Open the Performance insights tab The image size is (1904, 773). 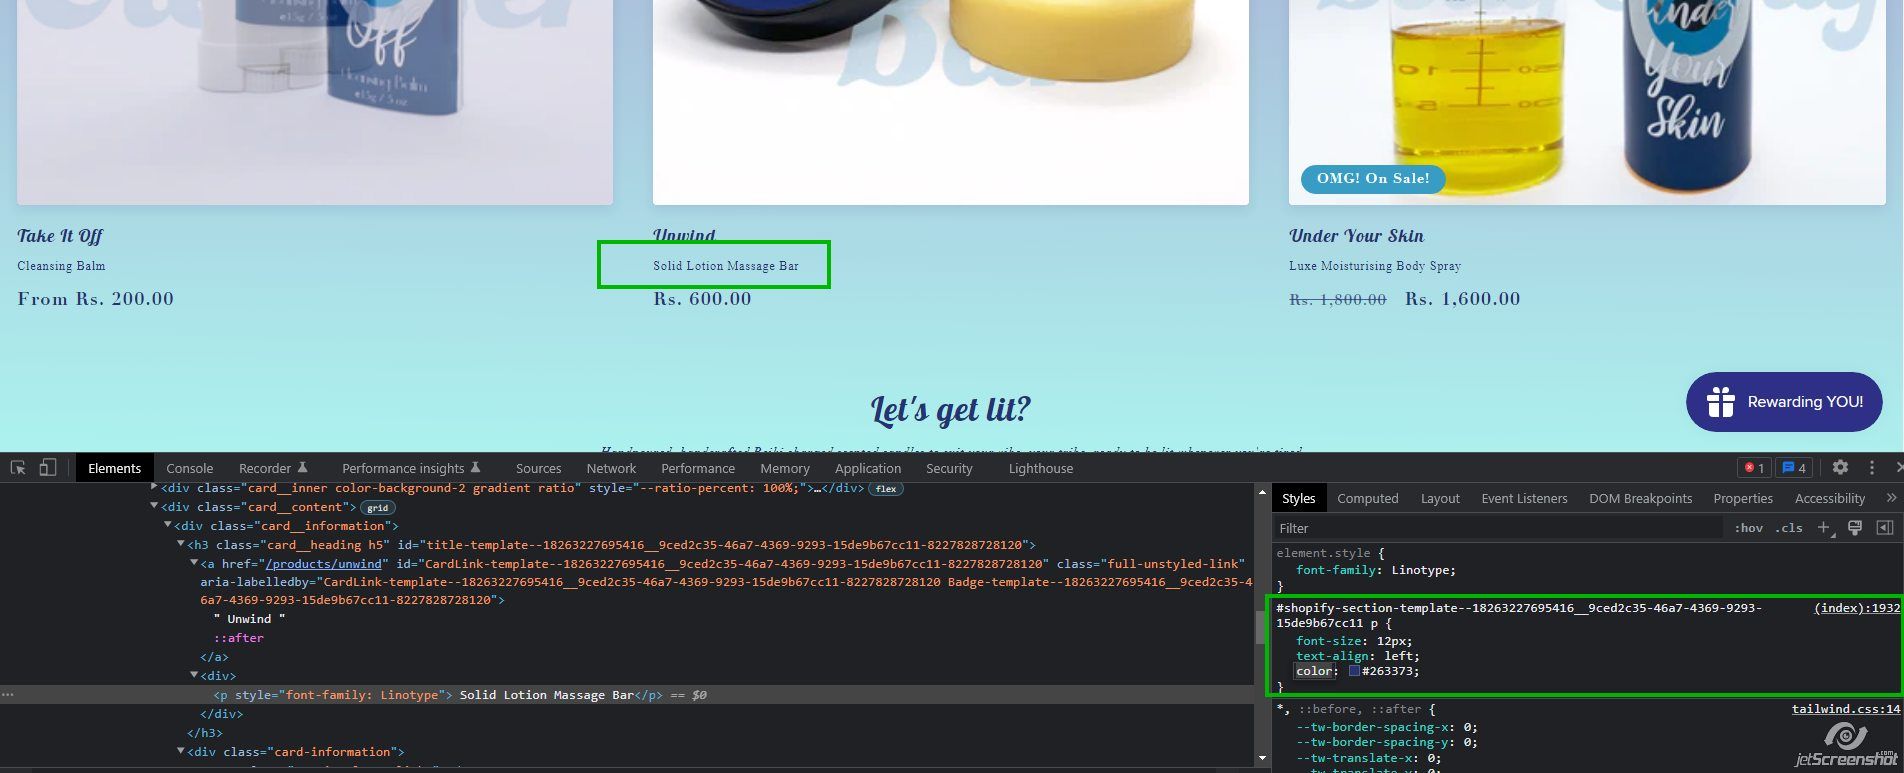pos(411,468)
